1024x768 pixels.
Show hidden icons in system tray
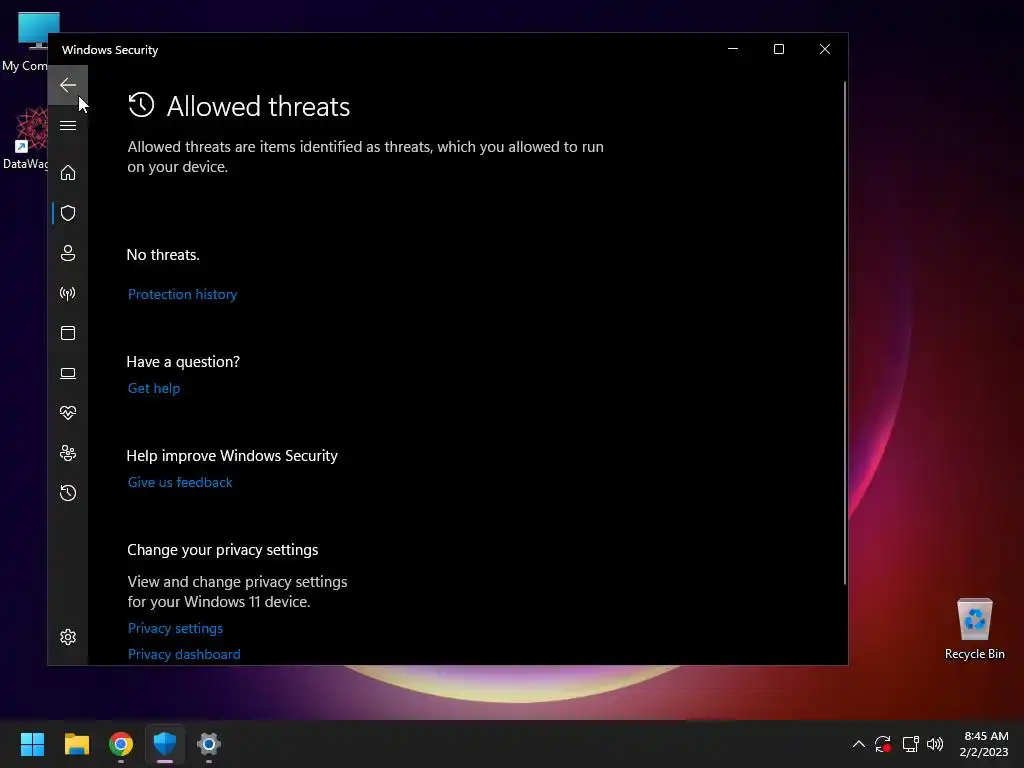[x=859, y=744]
